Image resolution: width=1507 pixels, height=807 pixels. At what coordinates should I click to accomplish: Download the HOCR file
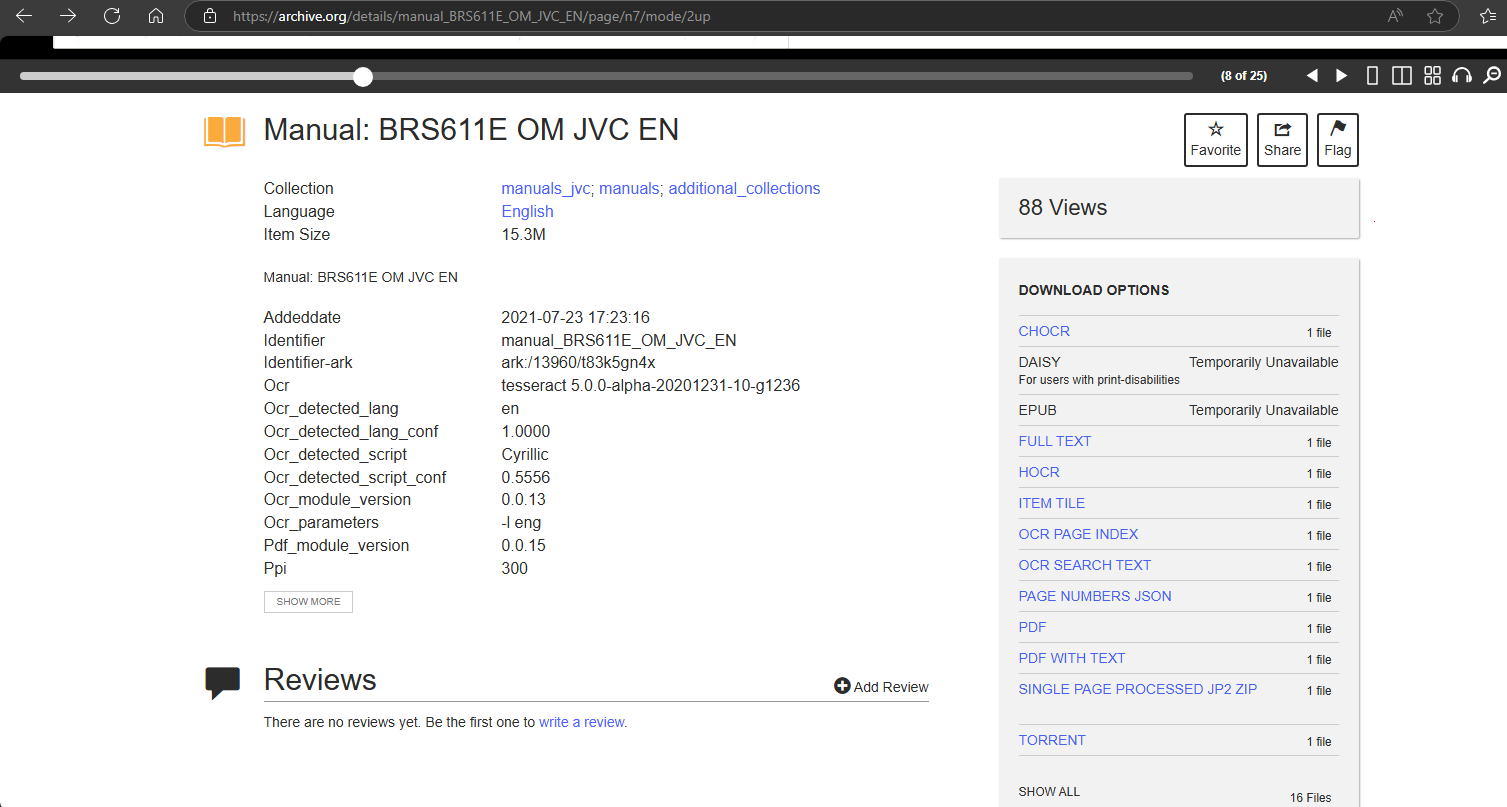(x=1039, y=472)
